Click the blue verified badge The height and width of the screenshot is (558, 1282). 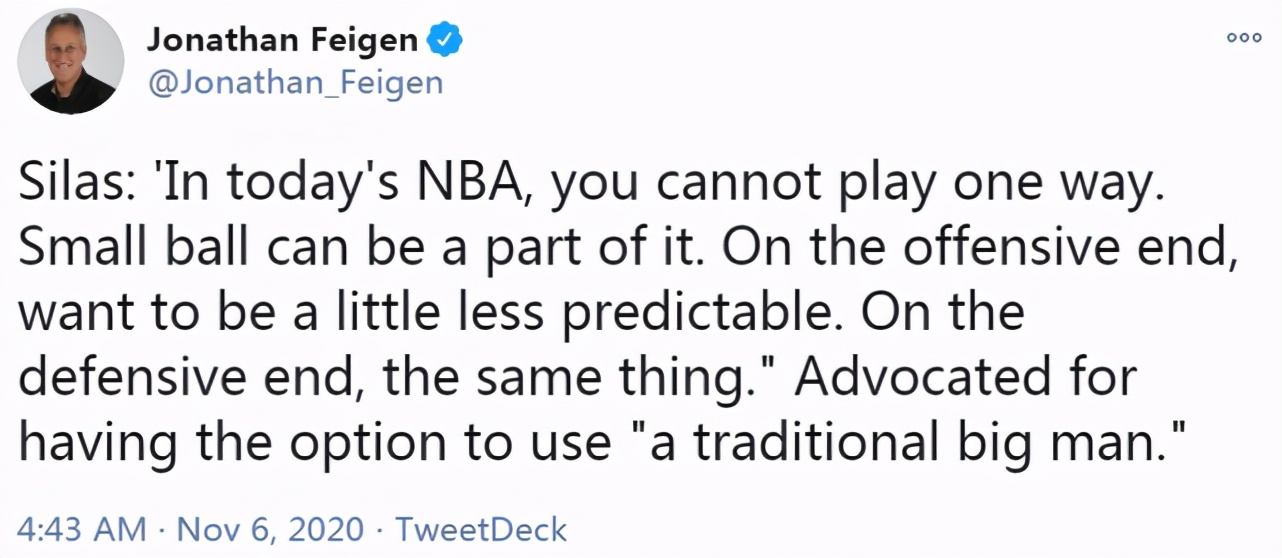pyautogui.click(x=444, y=40)
